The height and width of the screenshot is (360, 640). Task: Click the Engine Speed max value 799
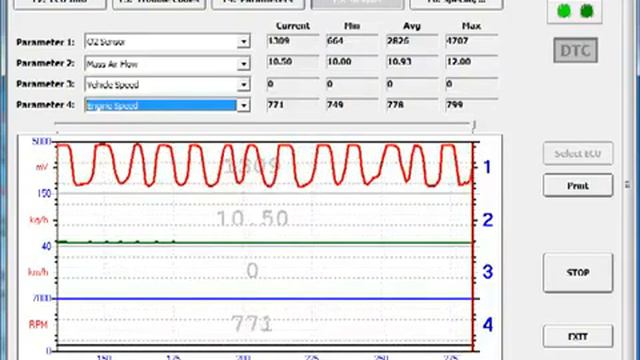(x=471, y=105)
